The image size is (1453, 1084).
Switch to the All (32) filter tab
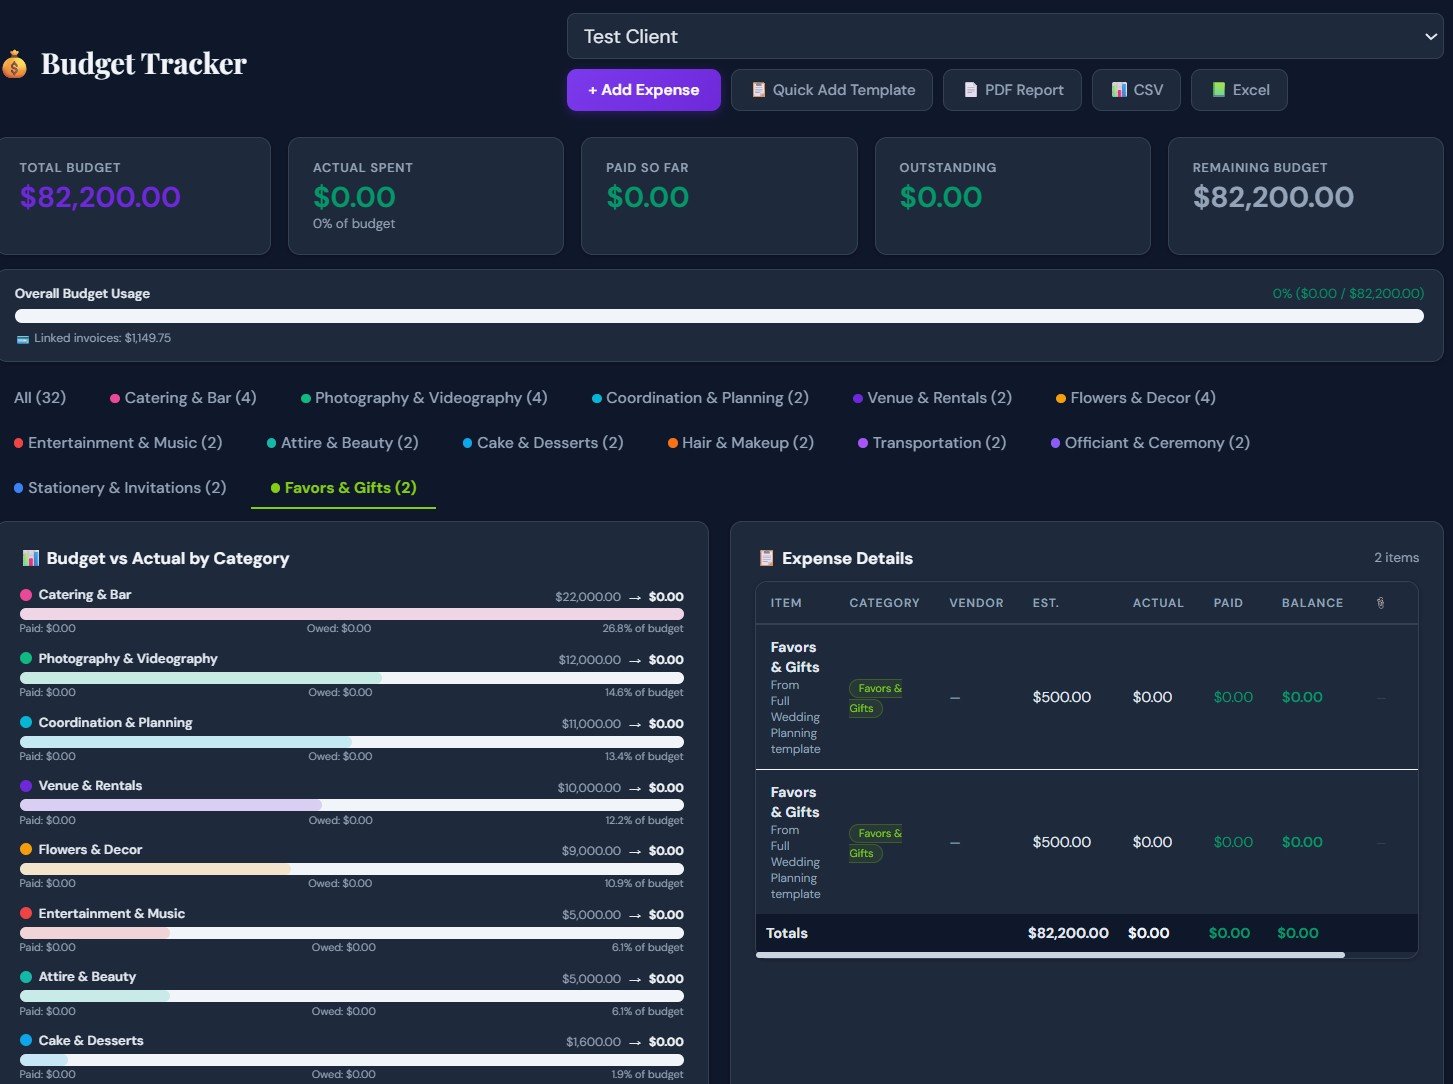click(40, 398)
